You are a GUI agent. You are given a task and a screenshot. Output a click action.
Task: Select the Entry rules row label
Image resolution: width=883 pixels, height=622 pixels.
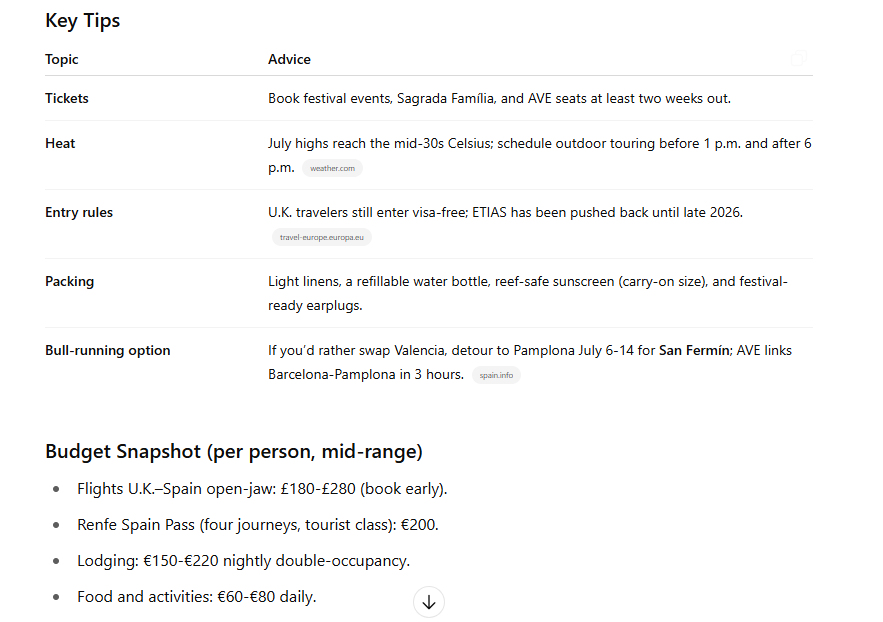click(79, 212)
